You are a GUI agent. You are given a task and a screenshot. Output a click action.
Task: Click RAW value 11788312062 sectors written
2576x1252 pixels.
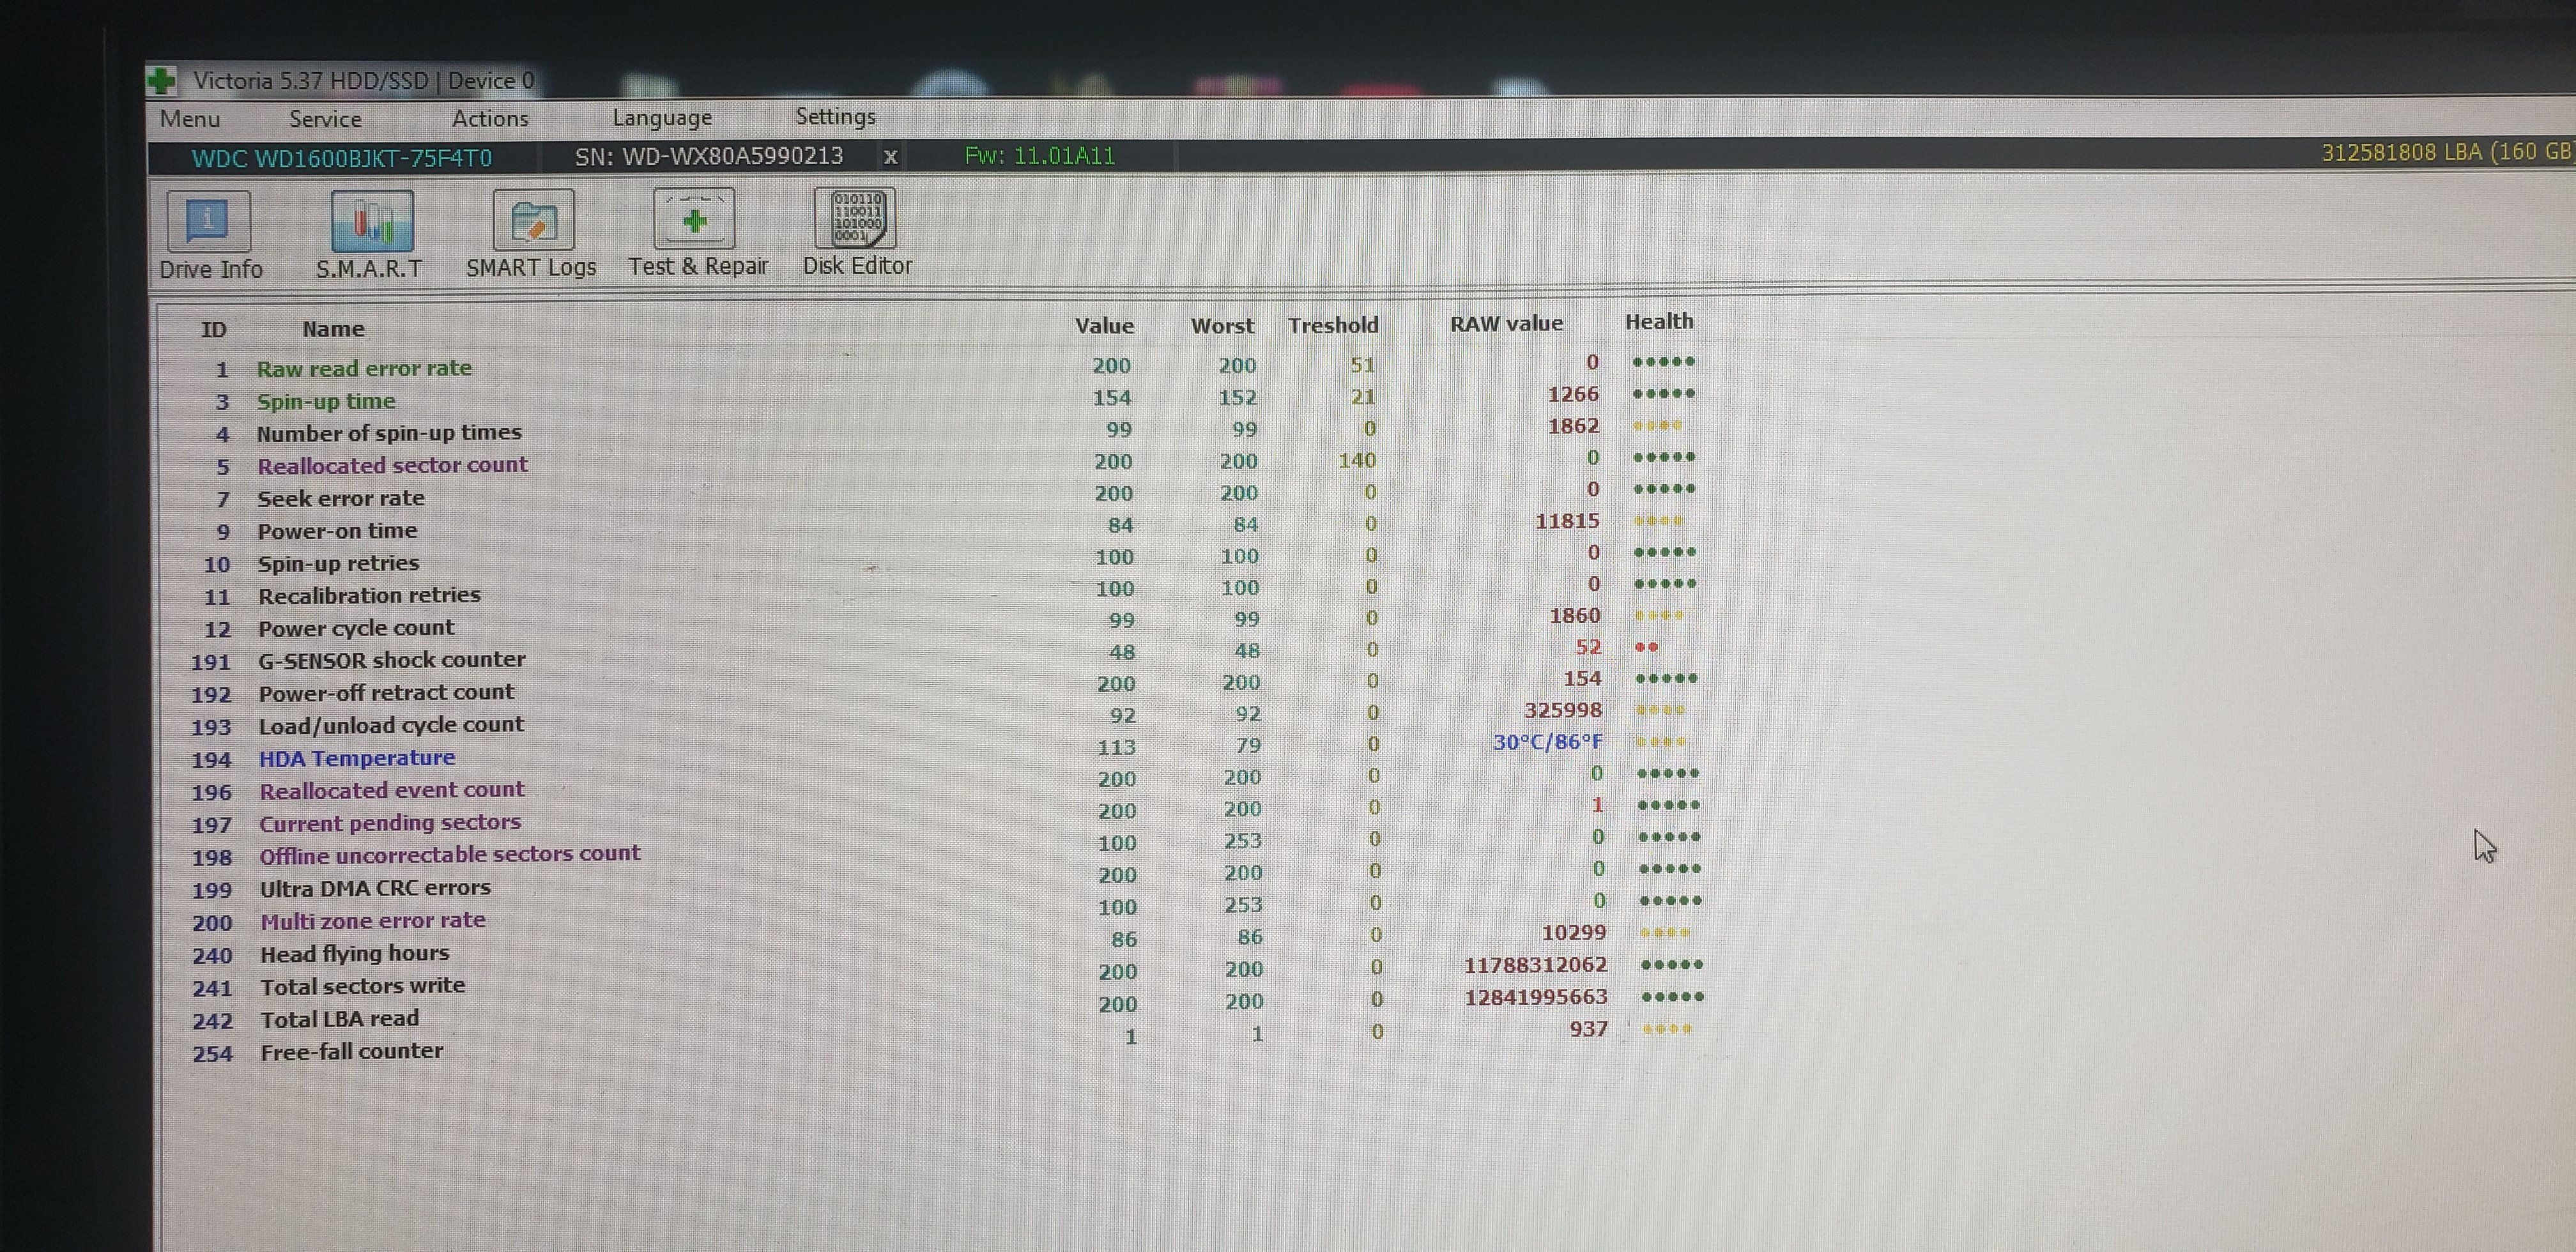click(x=1535, y=965)
